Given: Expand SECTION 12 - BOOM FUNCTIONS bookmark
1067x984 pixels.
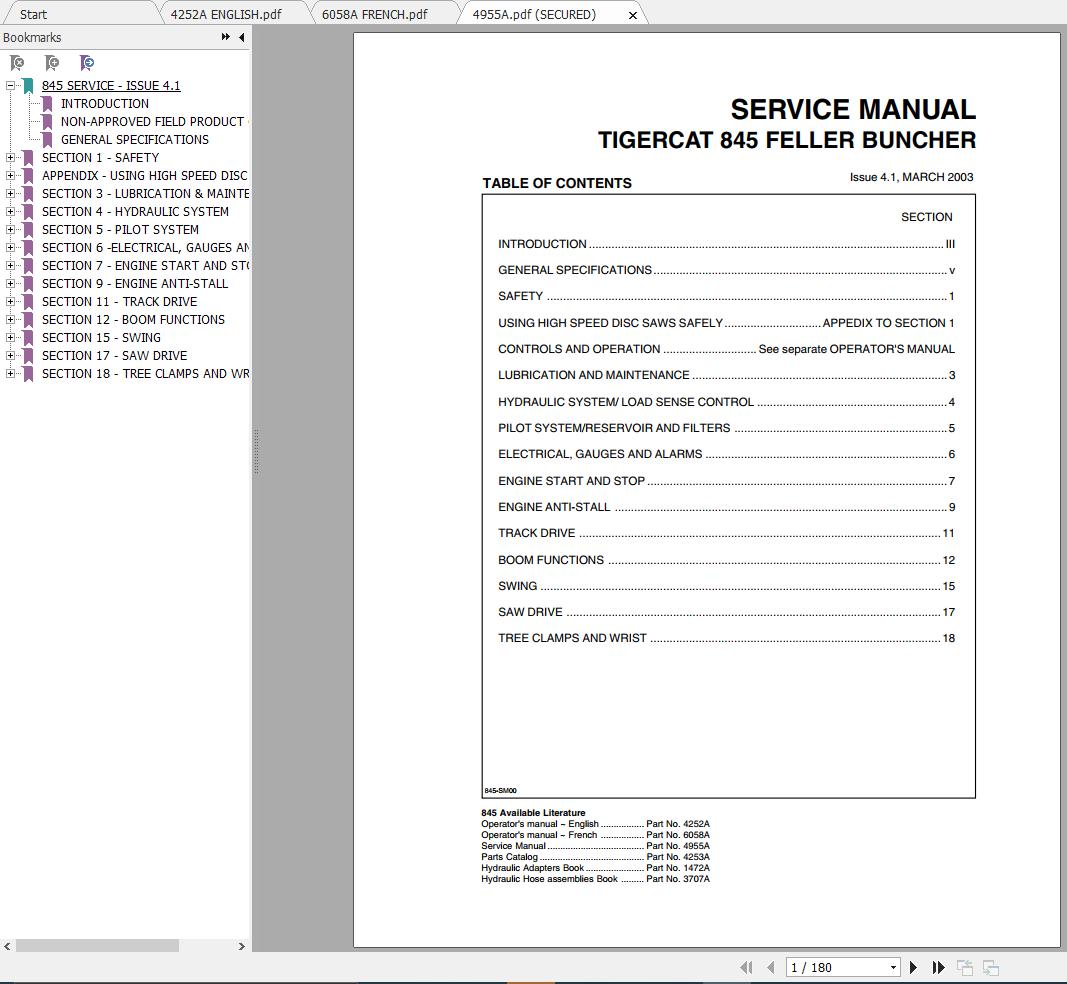Looking at the screenshot, I should [10, 320].
